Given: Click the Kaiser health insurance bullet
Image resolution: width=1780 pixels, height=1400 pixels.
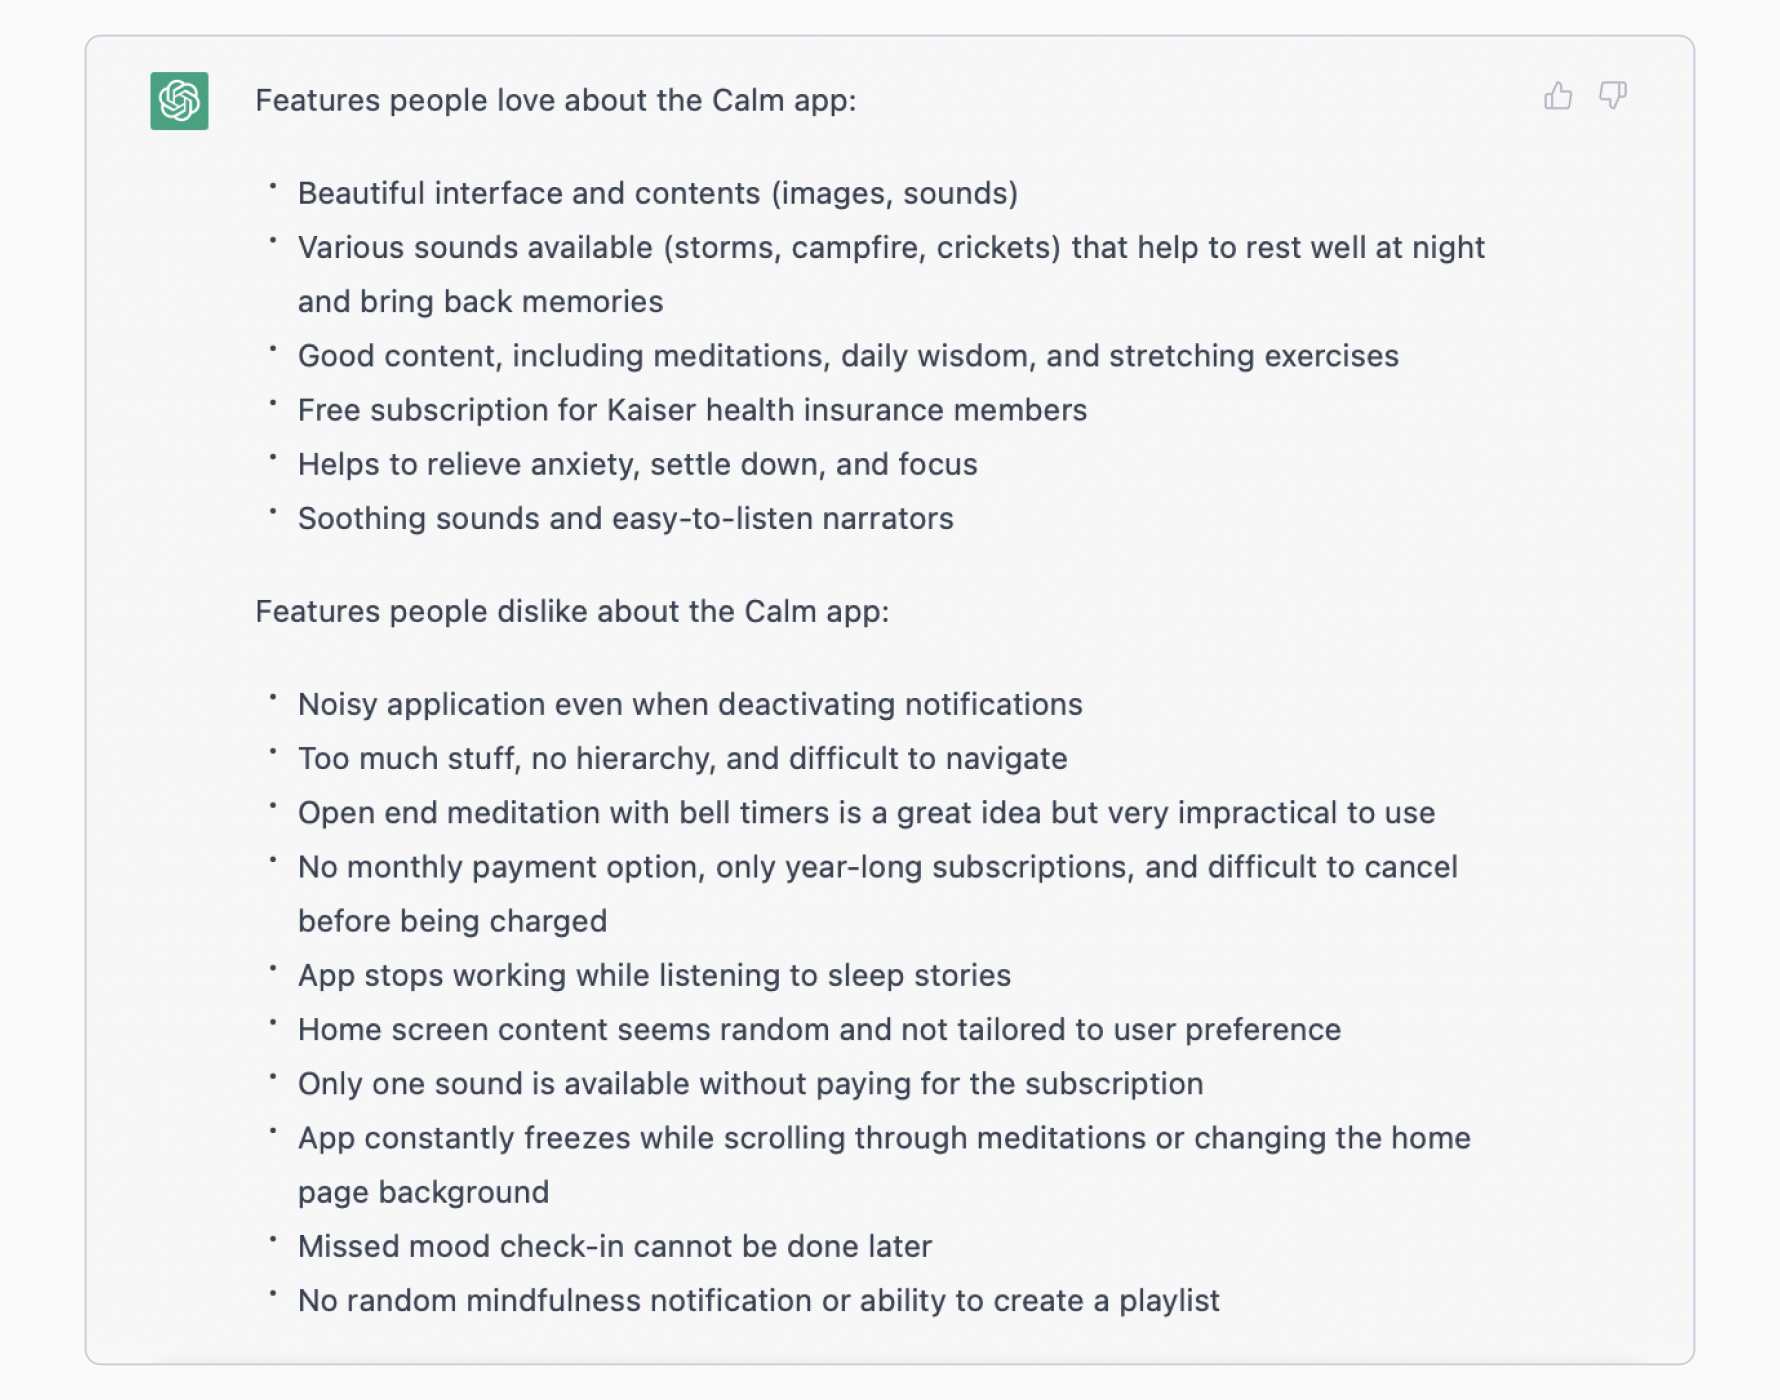Looking at the screenshot, I should point(691,410).
